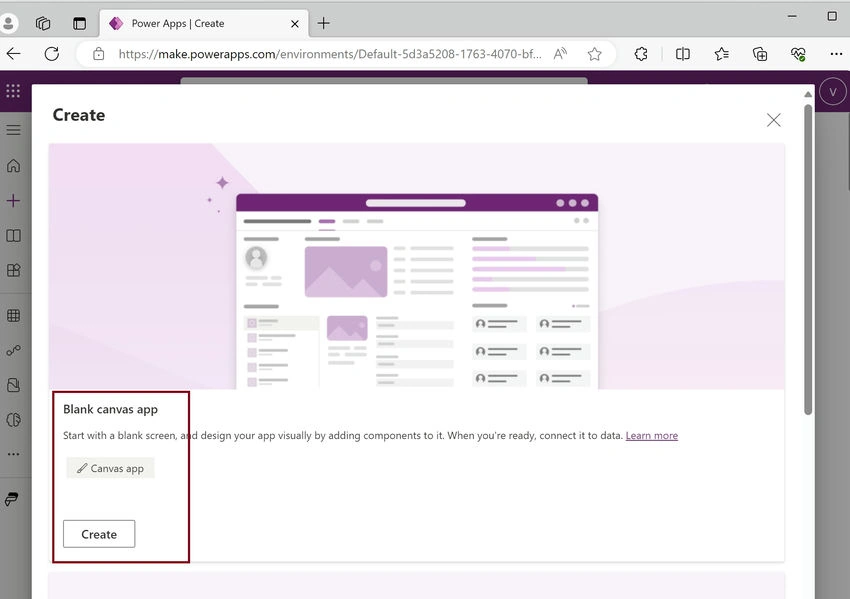The image size is (850, 599).
Task: Open the browser Extensions puzzle icon
Action: pos(641,54)
